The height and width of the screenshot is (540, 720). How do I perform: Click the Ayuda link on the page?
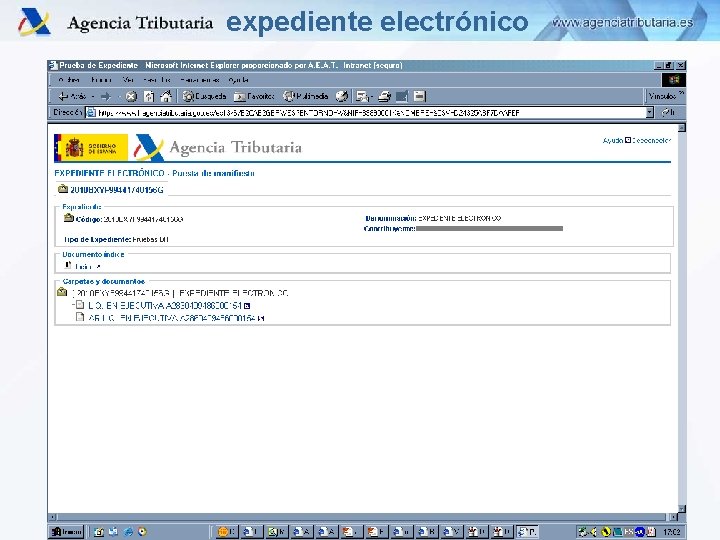tap(613, 140)
